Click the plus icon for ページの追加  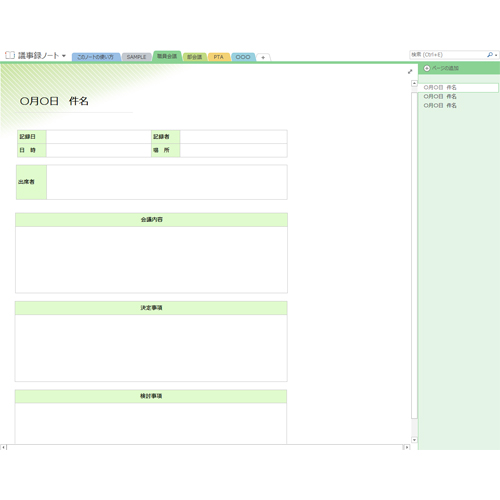click(x=427, y=68)
